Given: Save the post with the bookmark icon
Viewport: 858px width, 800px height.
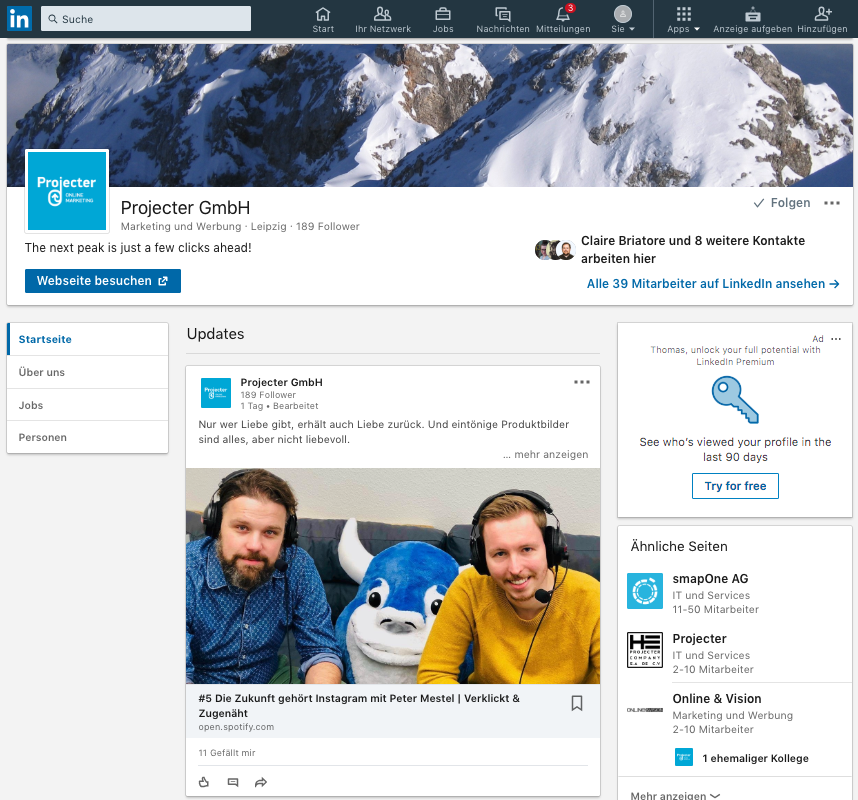Looking at the screenshot, I should (577, 703).
